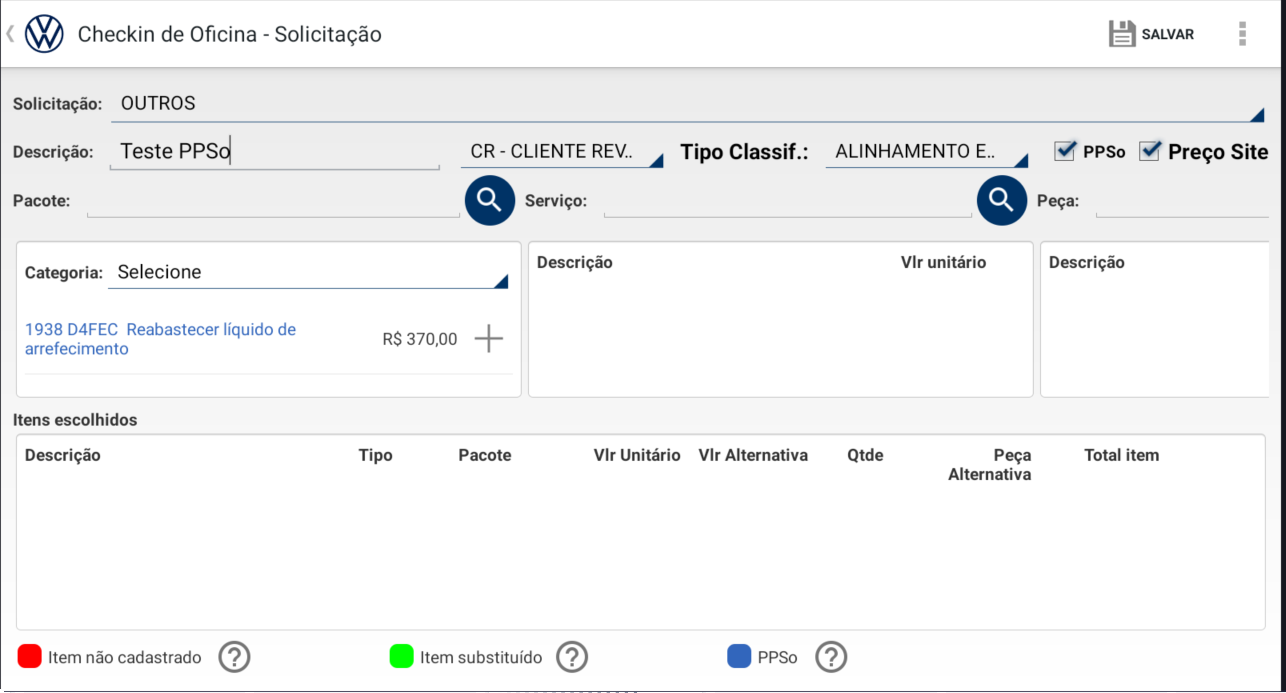The height and width of the screenshot is (693, 1286).
Task: Click the blue PPSo legend color square
Action: tap(739, 657)
